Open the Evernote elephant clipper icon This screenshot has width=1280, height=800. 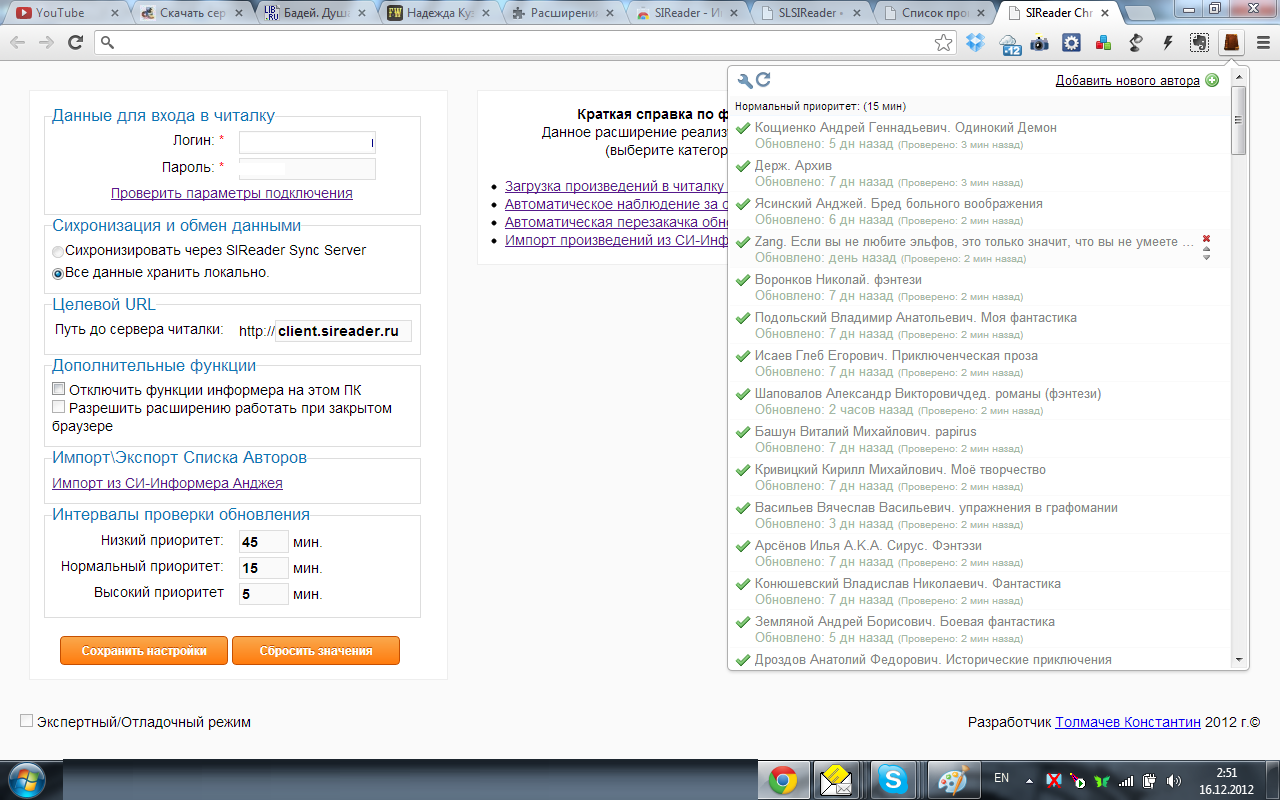point(1198,43)
